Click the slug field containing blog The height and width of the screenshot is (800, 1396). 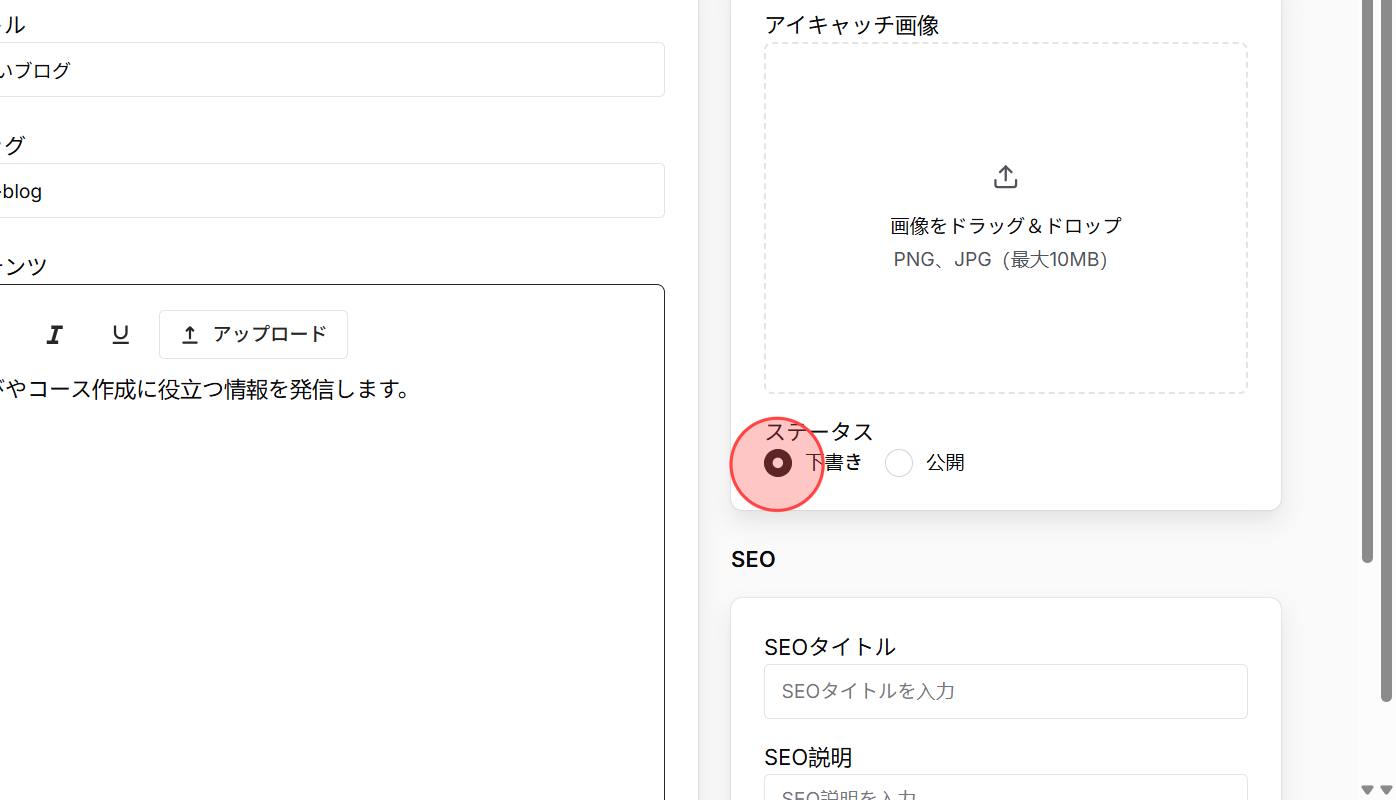coord(330,190)
